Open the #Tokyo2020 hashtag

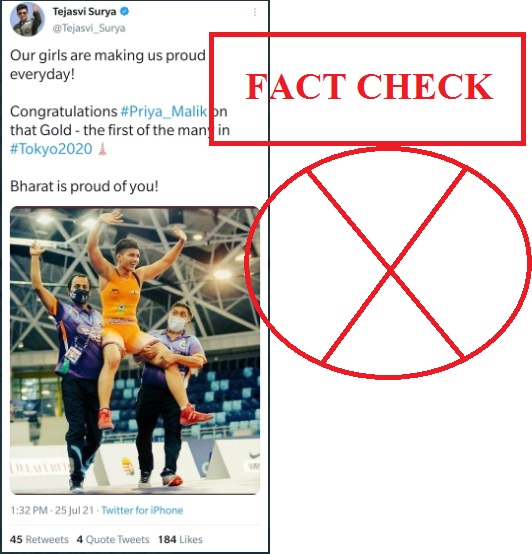click(x=51, y=149)
